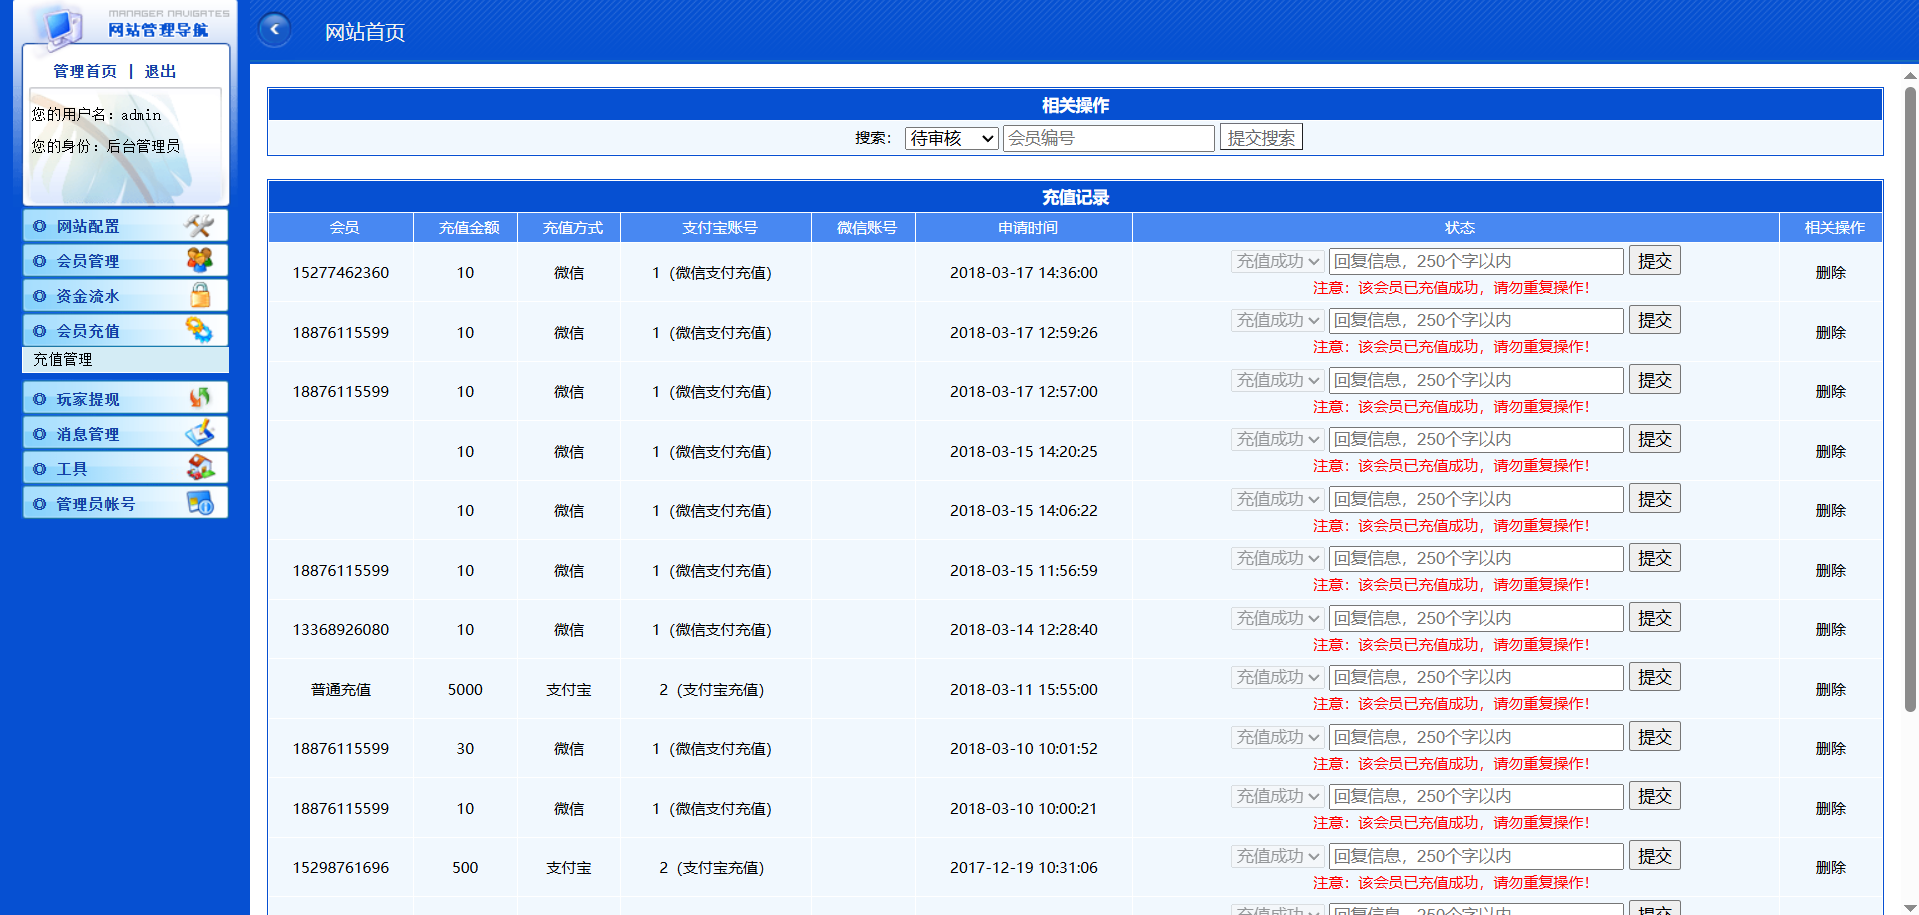Viewport: 1919px width, 915px height.
Task: Open status dropdown for 5000 支付宝 record
Action: [x=1277, y=677]
